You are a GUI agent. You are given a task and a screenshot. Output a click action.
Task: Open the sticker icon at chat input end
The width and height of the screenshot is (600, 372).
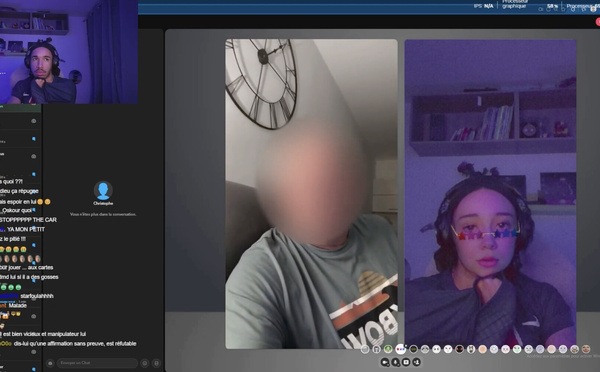(x=156, y=363)
